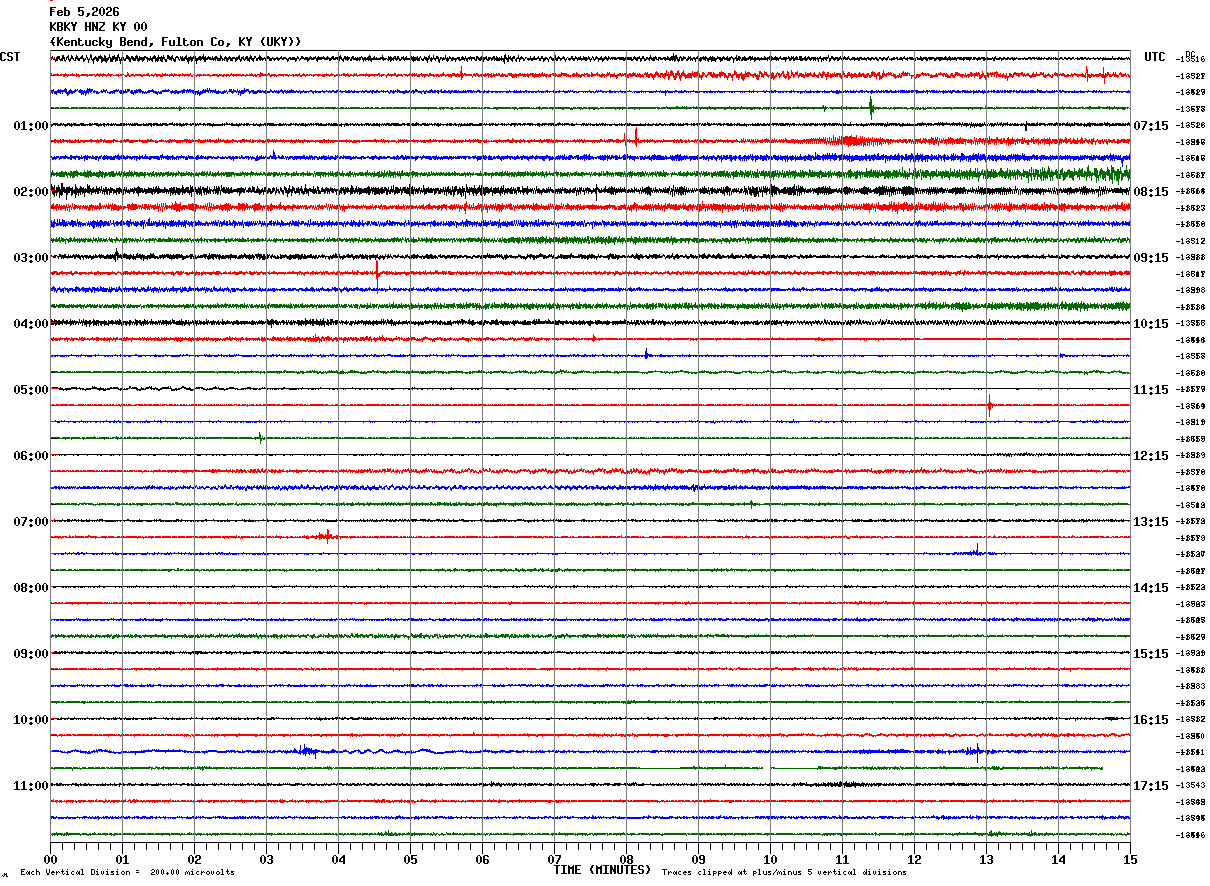Click the minute axis tick label '07'
The height and width of the screenshot is (886, 1210).
coord(554,859)
